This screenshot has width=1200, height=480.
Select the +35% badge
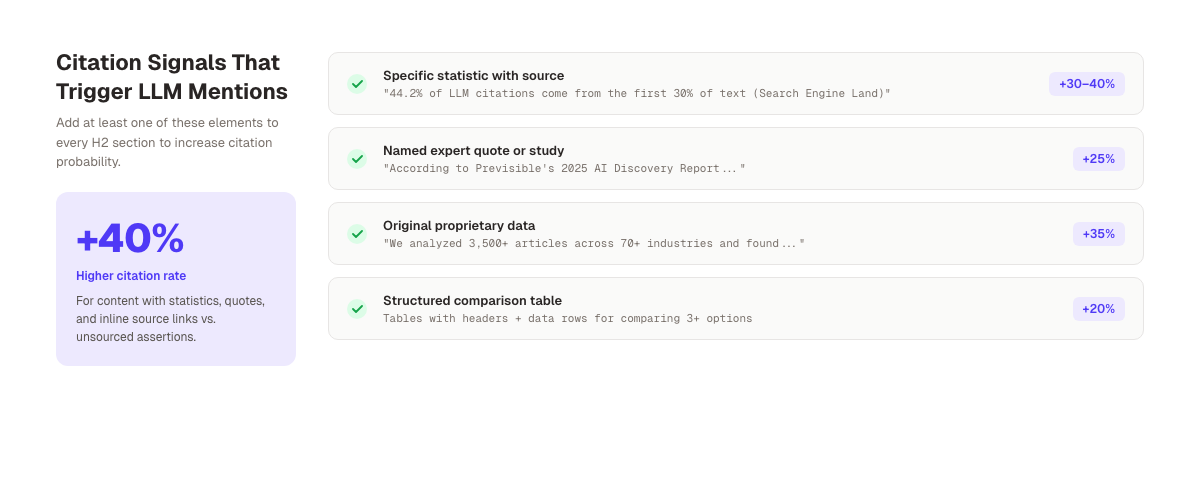[1099, 234]
